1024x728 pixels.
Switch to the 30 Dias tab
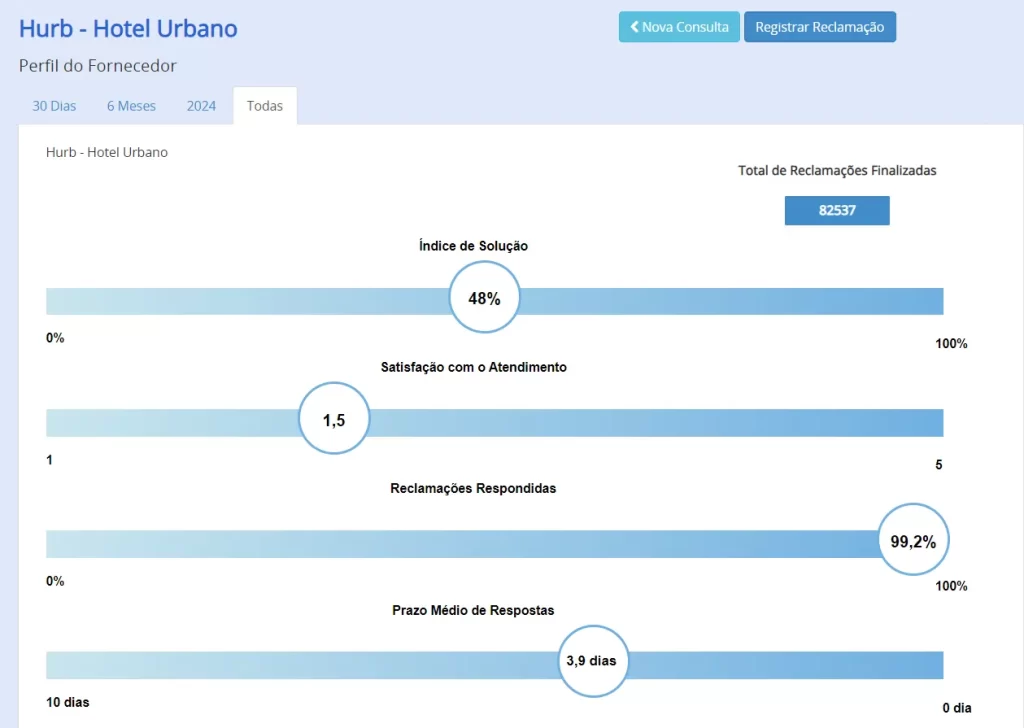click(x=54, y=106)
